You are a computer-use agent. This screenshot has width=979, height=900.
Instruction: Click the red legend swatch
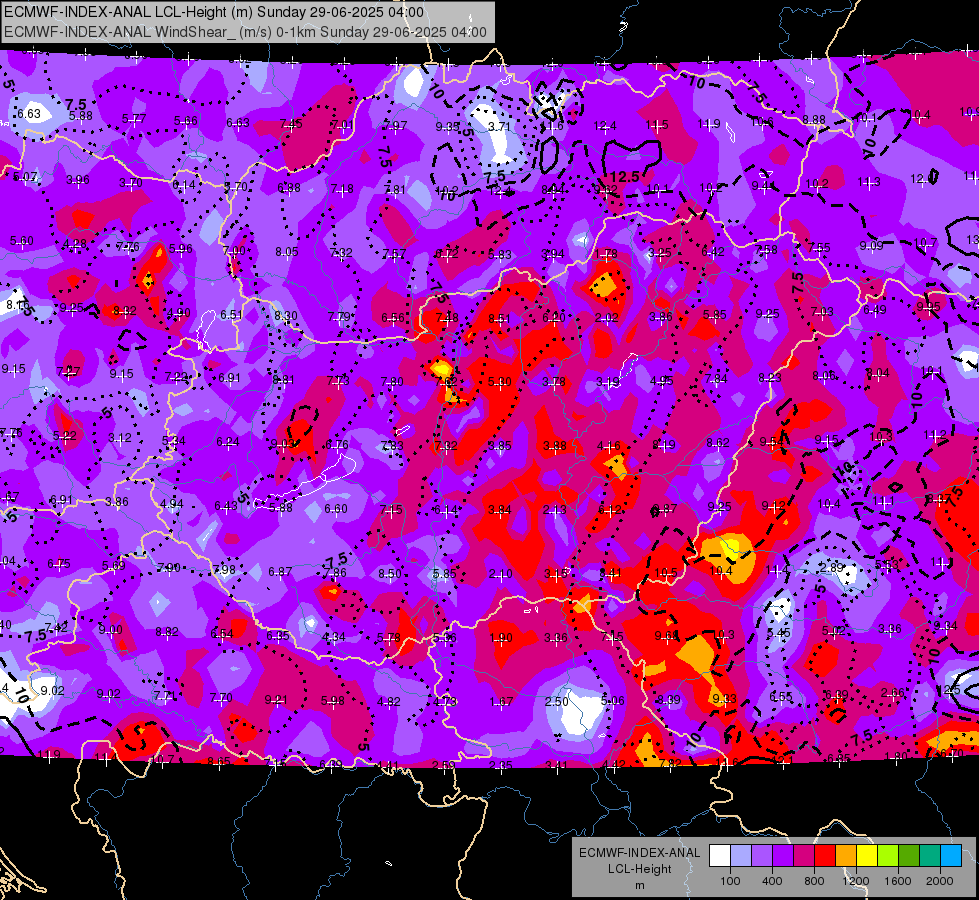[825, 856]
